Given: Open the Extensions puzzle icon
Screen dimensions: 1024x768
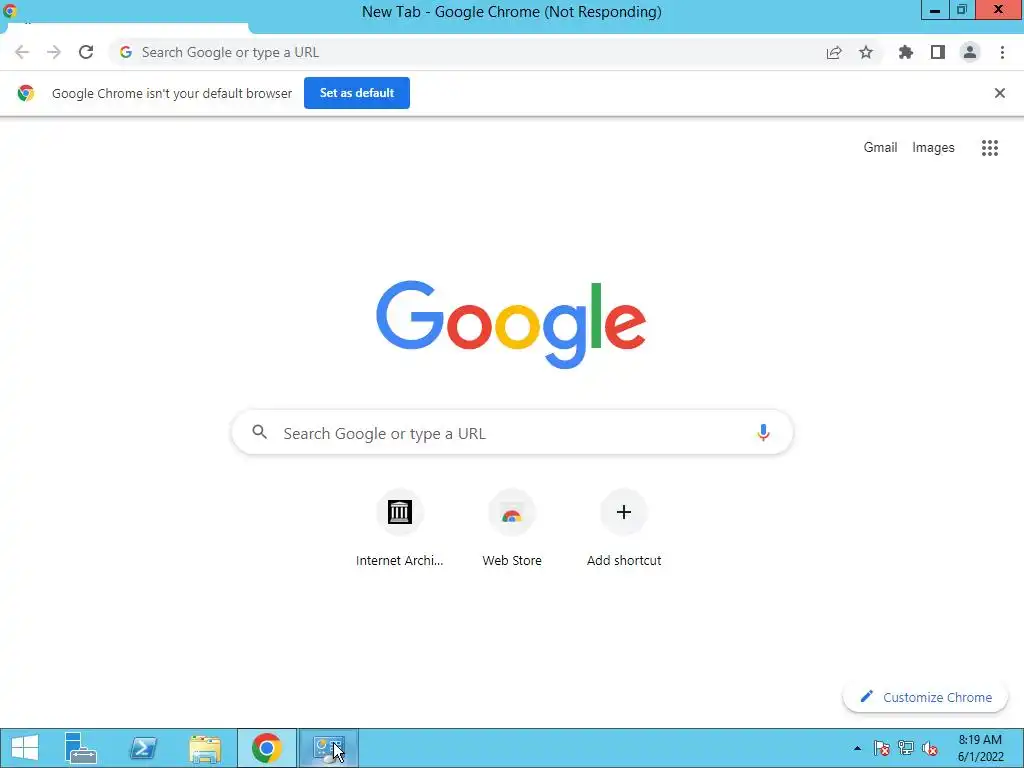Looking at the screenshot, I should (x=906, y=52).
